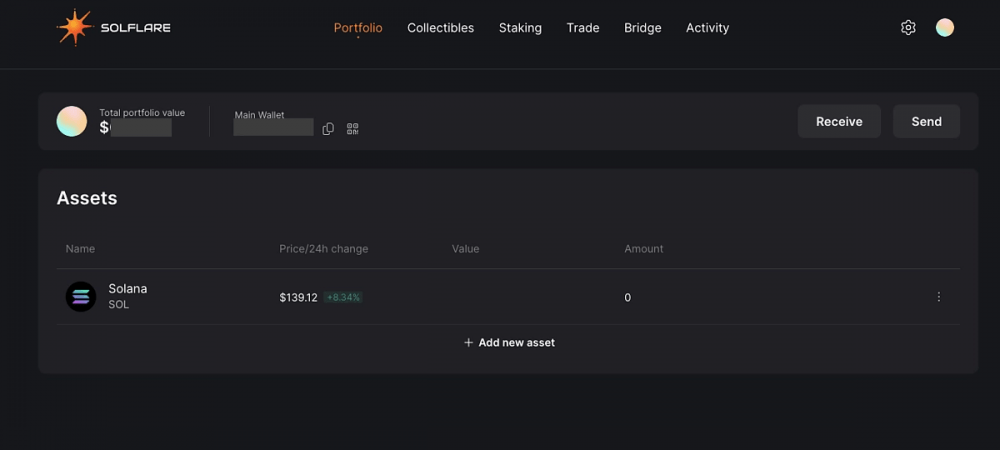Click the Assets heading
The height and width of the screenshot is (450, 1000).
coord(87,198)
